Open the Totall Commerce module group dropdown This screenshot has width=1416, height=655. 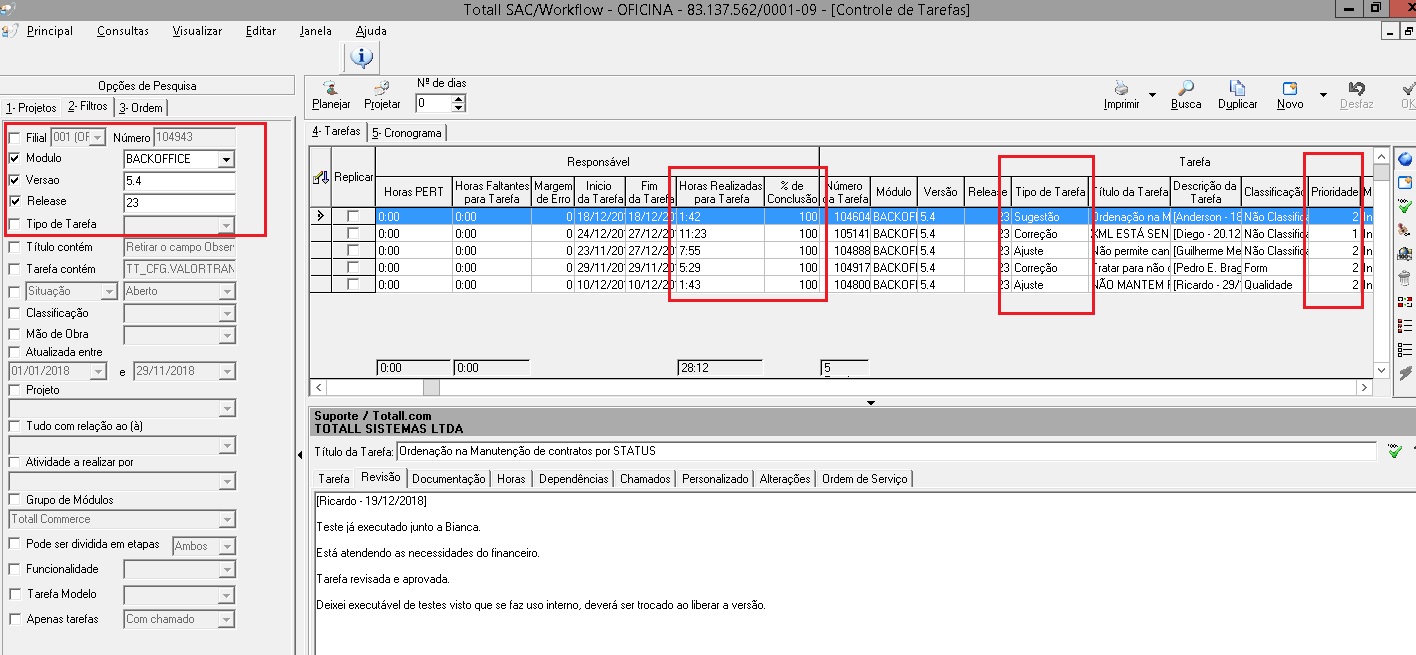pyautogui.click(x=226, y=519)
